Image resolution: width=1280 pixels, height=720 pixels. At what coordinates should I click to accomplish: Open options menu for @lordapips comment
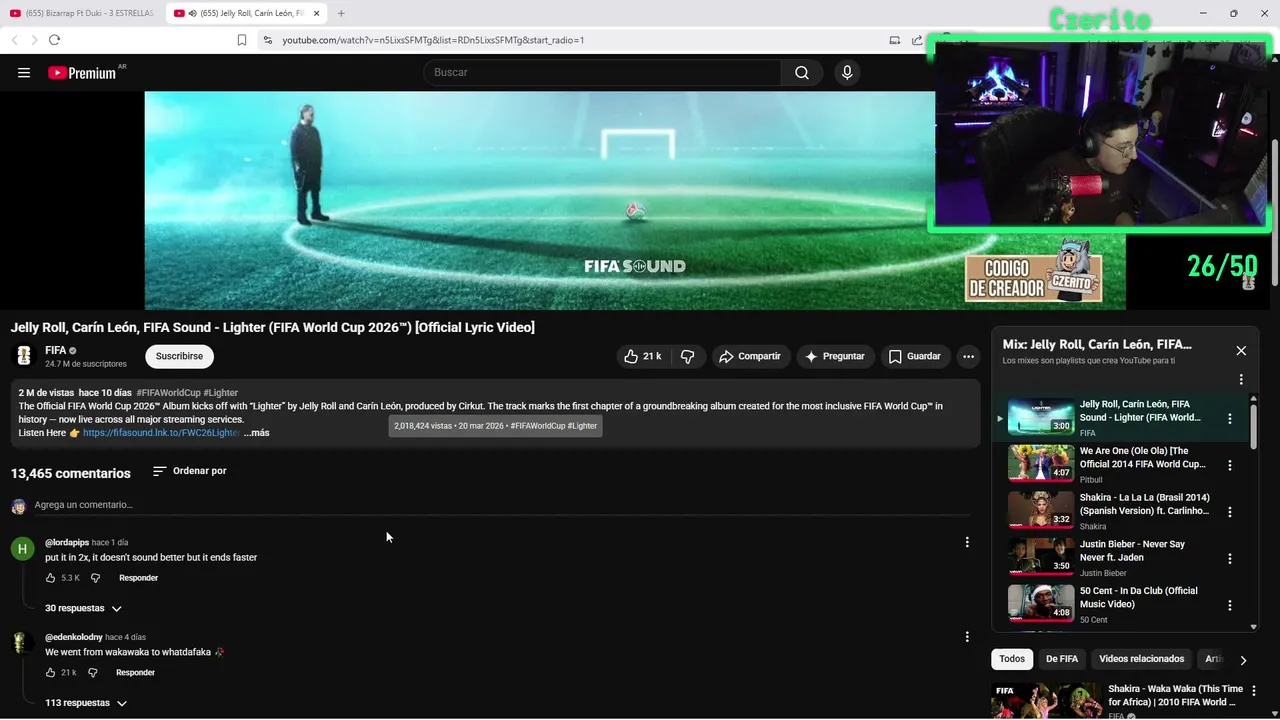click(x=967, y=542)
